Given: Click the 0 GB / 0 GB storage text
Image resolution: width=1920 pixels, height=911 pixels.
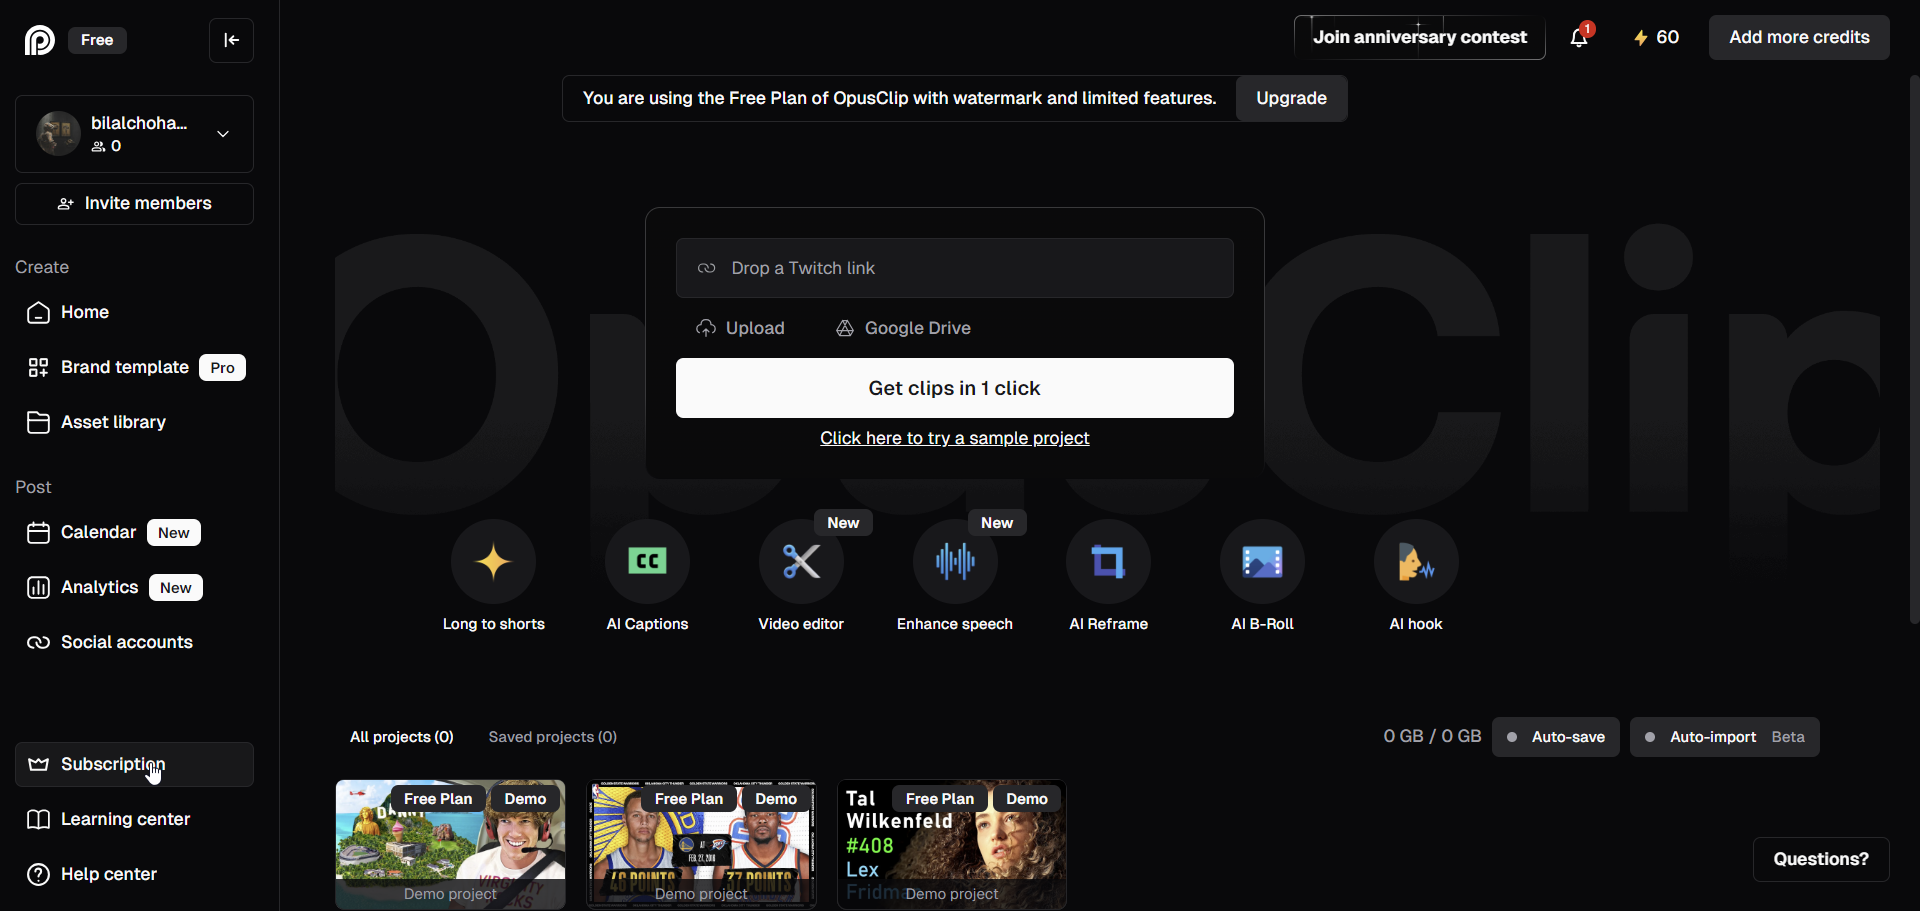Looking at the screenshot, I should (x=1432, y=737).
